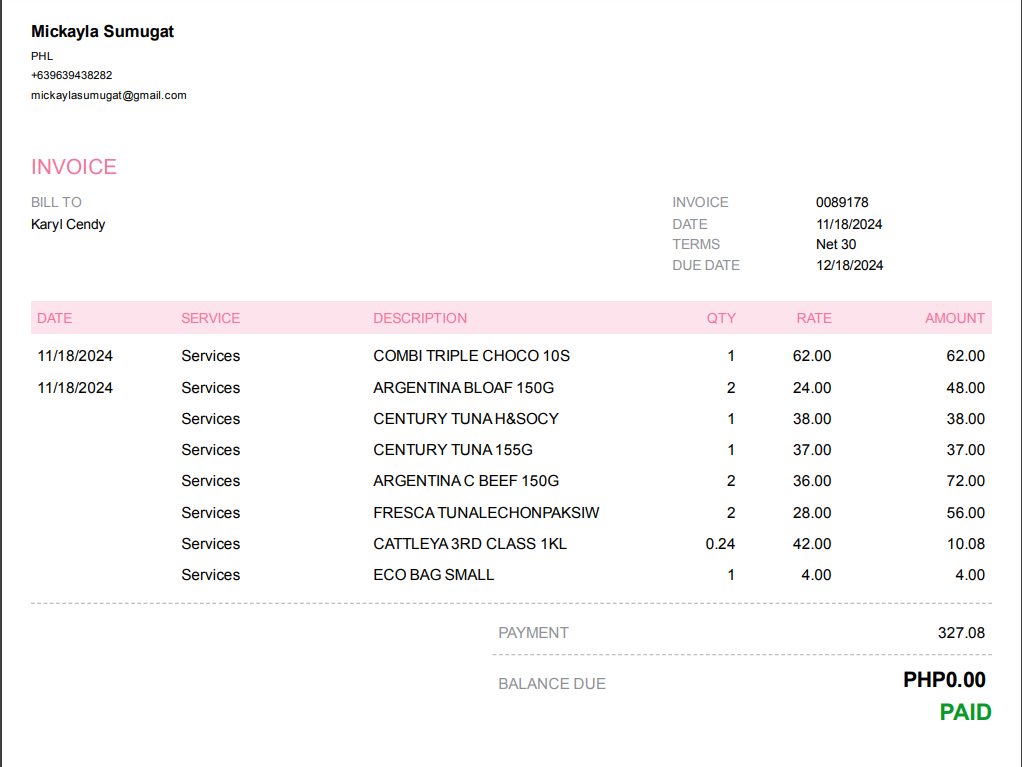Image resolution: width=1022 pixels, height=767 pixels.
Task: Click the RATE column header
Action: (x=813, y=318)
